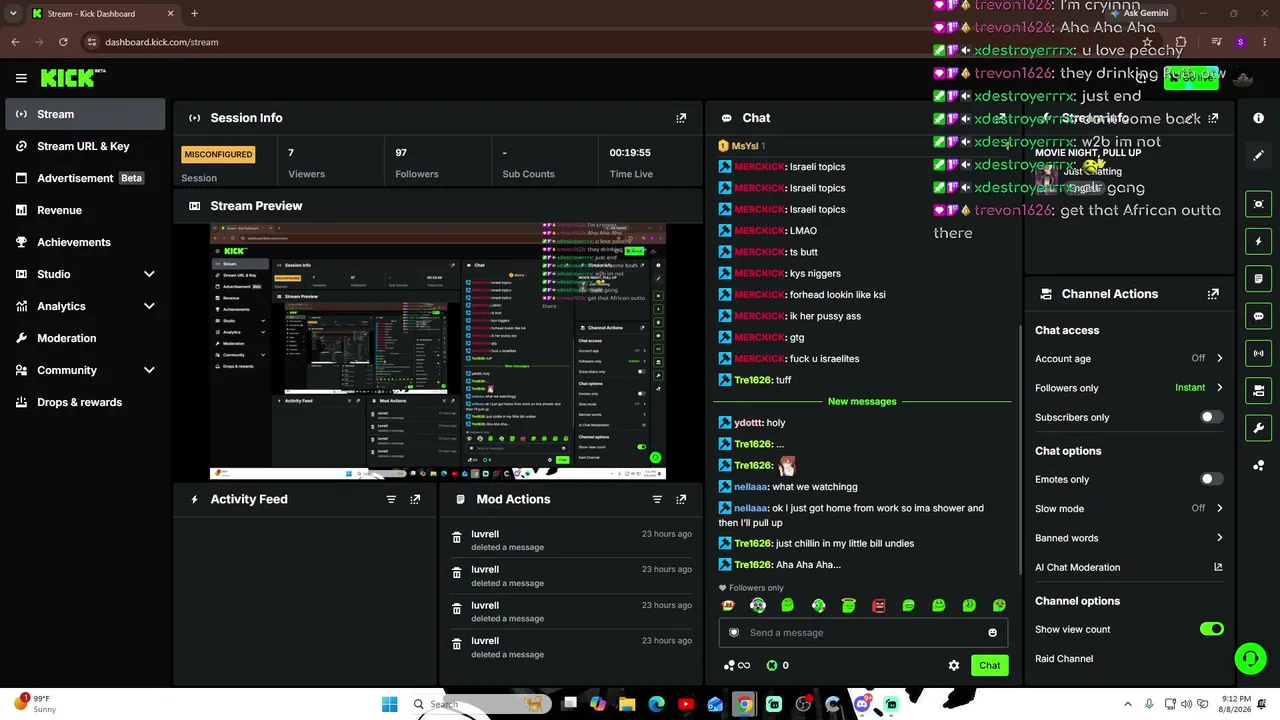Open Drops & rewards page
Viewport: 1280px width, 720px height.
click(x=85, y=402)
